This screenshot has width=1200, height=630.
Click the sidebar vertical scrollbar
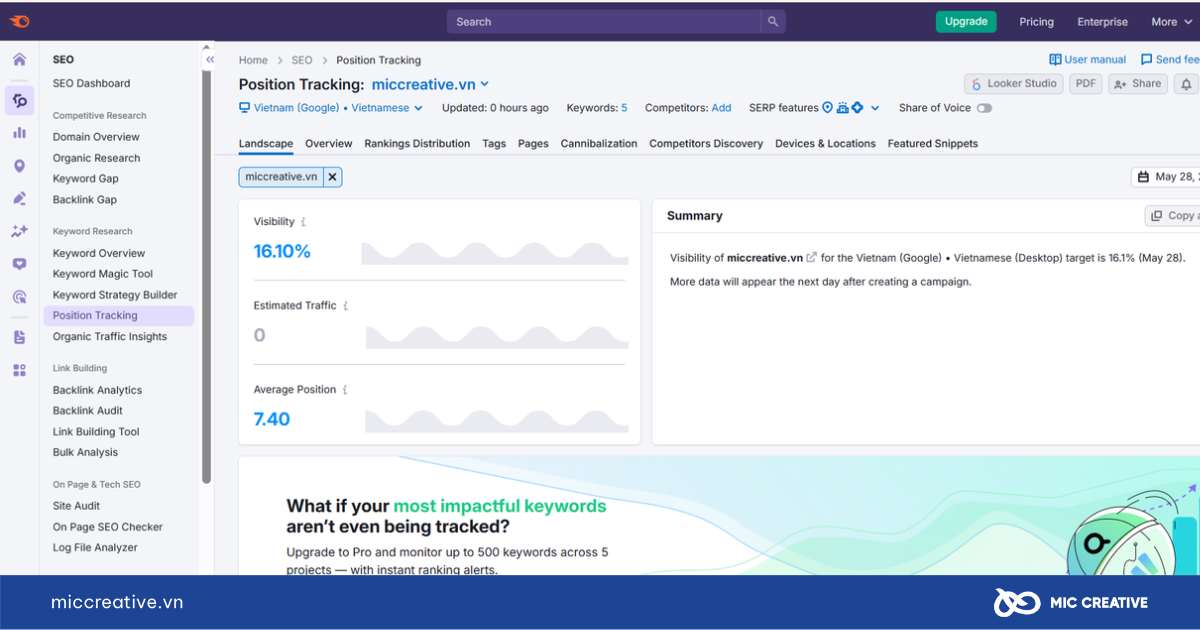[x=206, y=277]
